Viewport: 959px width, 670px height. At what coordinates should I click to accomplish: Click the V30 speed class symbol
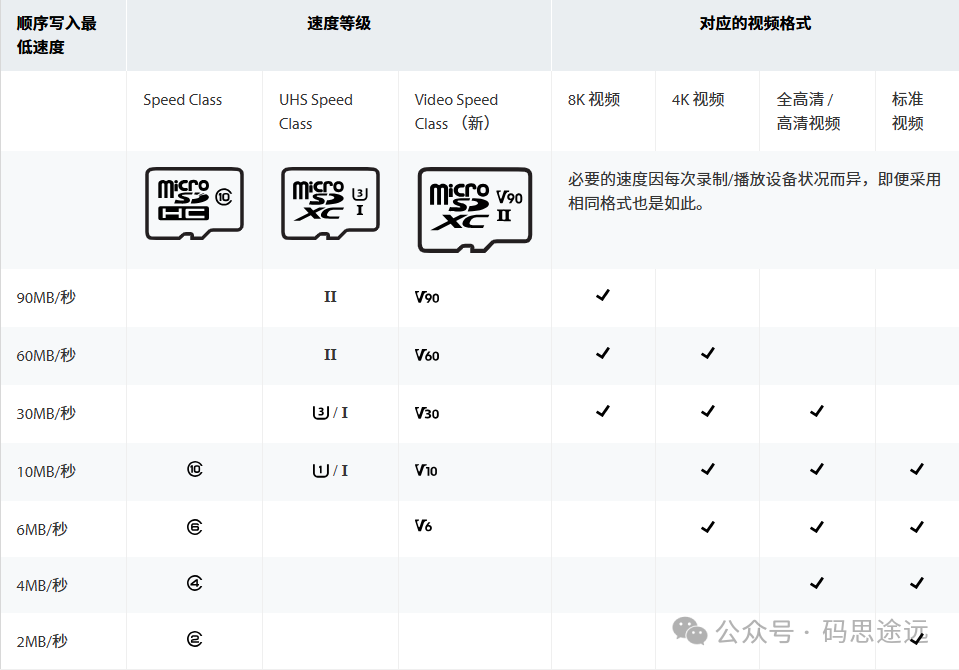(426, 412)
